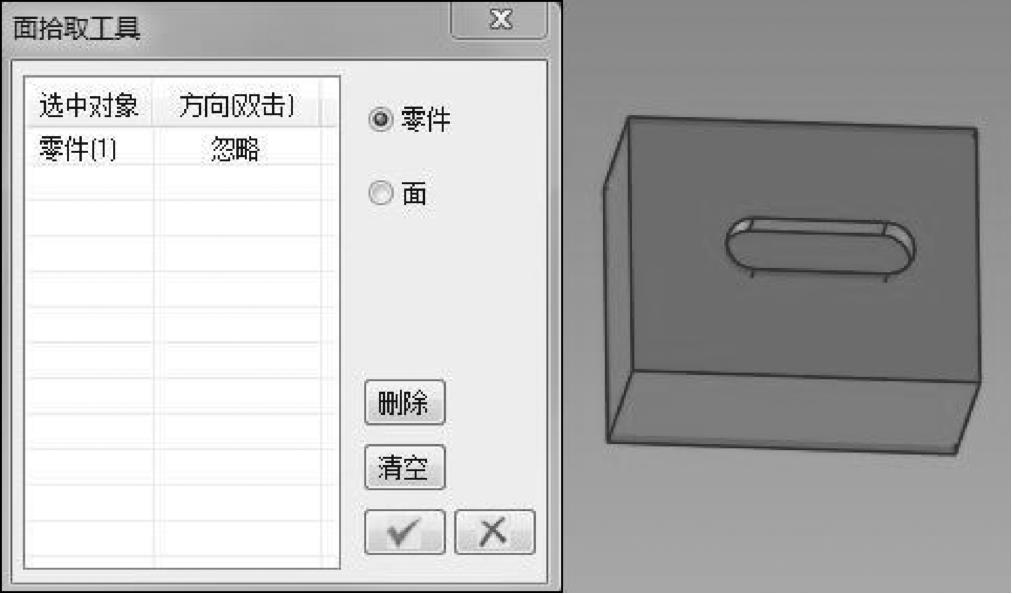The image size is (1012, 594).
Task: Confirm selection with the checkmark button
Action: click(405, 532)
